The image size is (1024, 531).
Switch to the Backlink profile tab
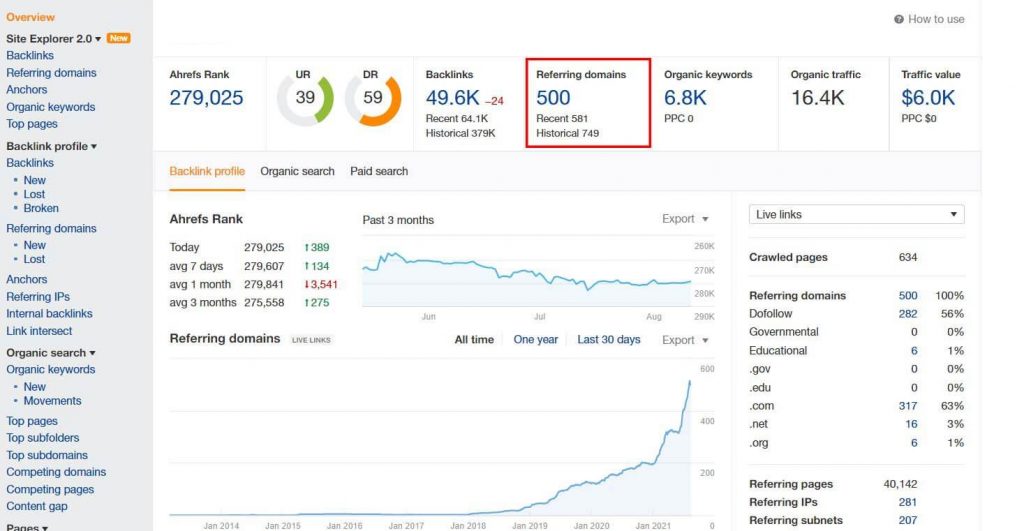(207, 171)
